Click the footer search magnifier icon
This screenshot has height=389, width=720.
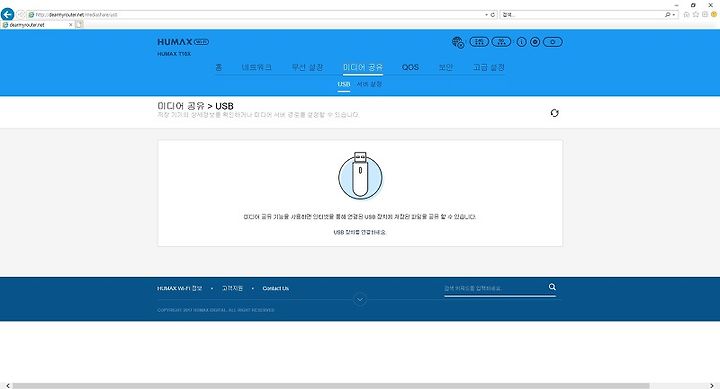pyautogui.click(x=552, y=287)
